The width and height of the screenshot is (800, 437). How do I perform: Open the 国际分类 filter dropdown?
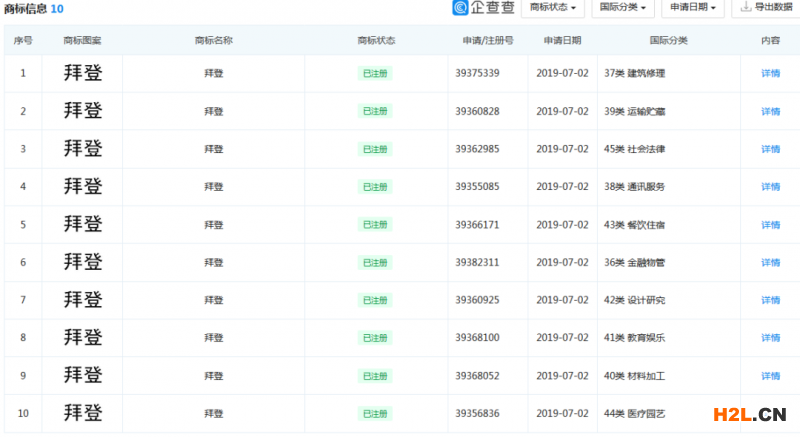pos(622,8)
